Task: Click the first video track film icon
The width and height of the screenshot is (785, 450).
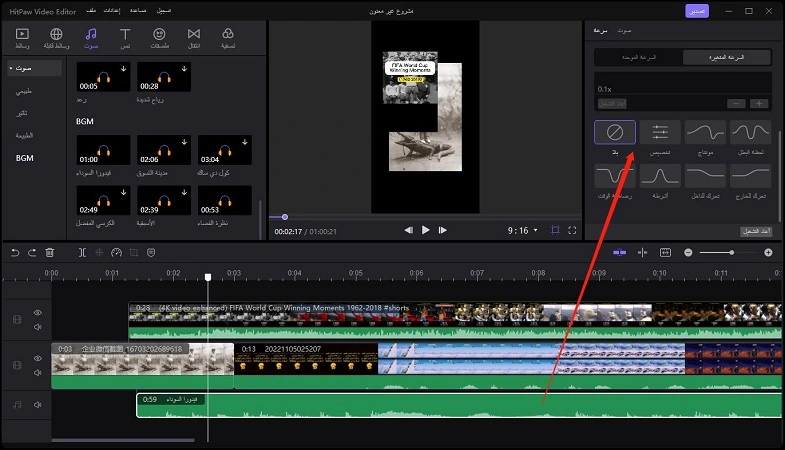Action: pos(17,319)
